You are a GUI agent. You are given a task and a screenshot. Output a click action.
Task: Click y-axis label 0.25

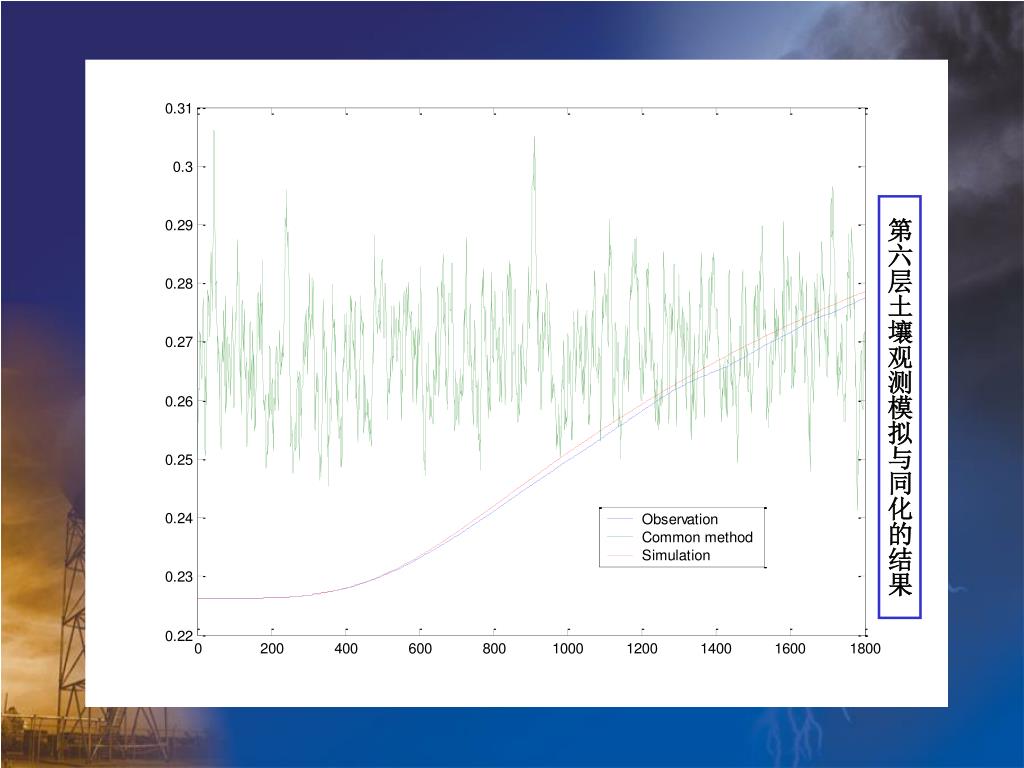coord(178,460)
